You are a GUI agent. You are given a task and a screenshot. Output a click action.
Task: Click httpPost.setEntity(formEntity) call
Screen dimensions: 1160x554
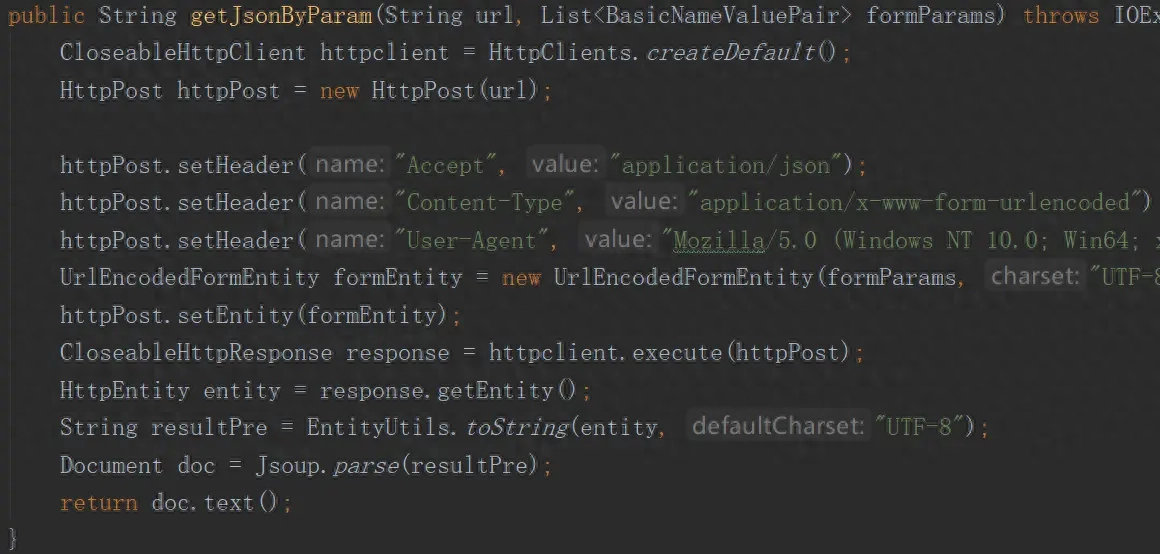tap(254, 316)
